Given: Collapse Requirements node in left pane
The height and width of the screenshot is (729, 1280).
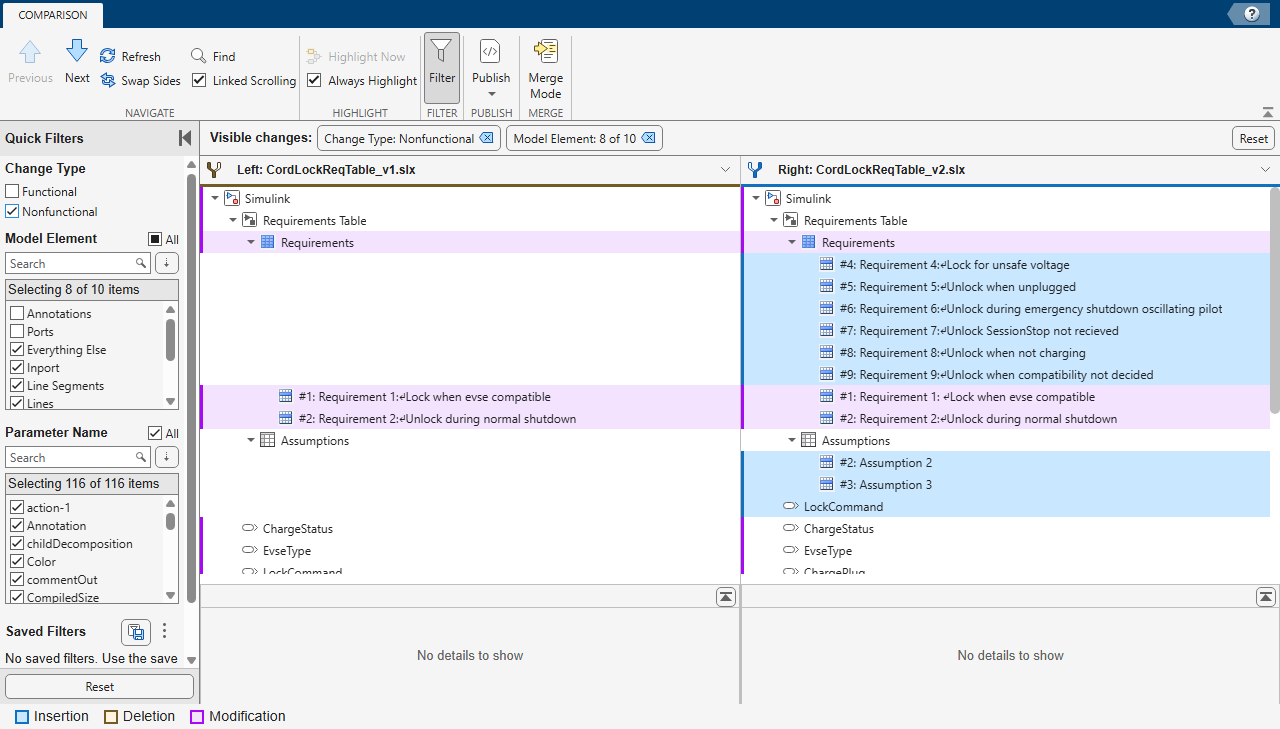Looking at the screenshot, I should coord(251,243).
